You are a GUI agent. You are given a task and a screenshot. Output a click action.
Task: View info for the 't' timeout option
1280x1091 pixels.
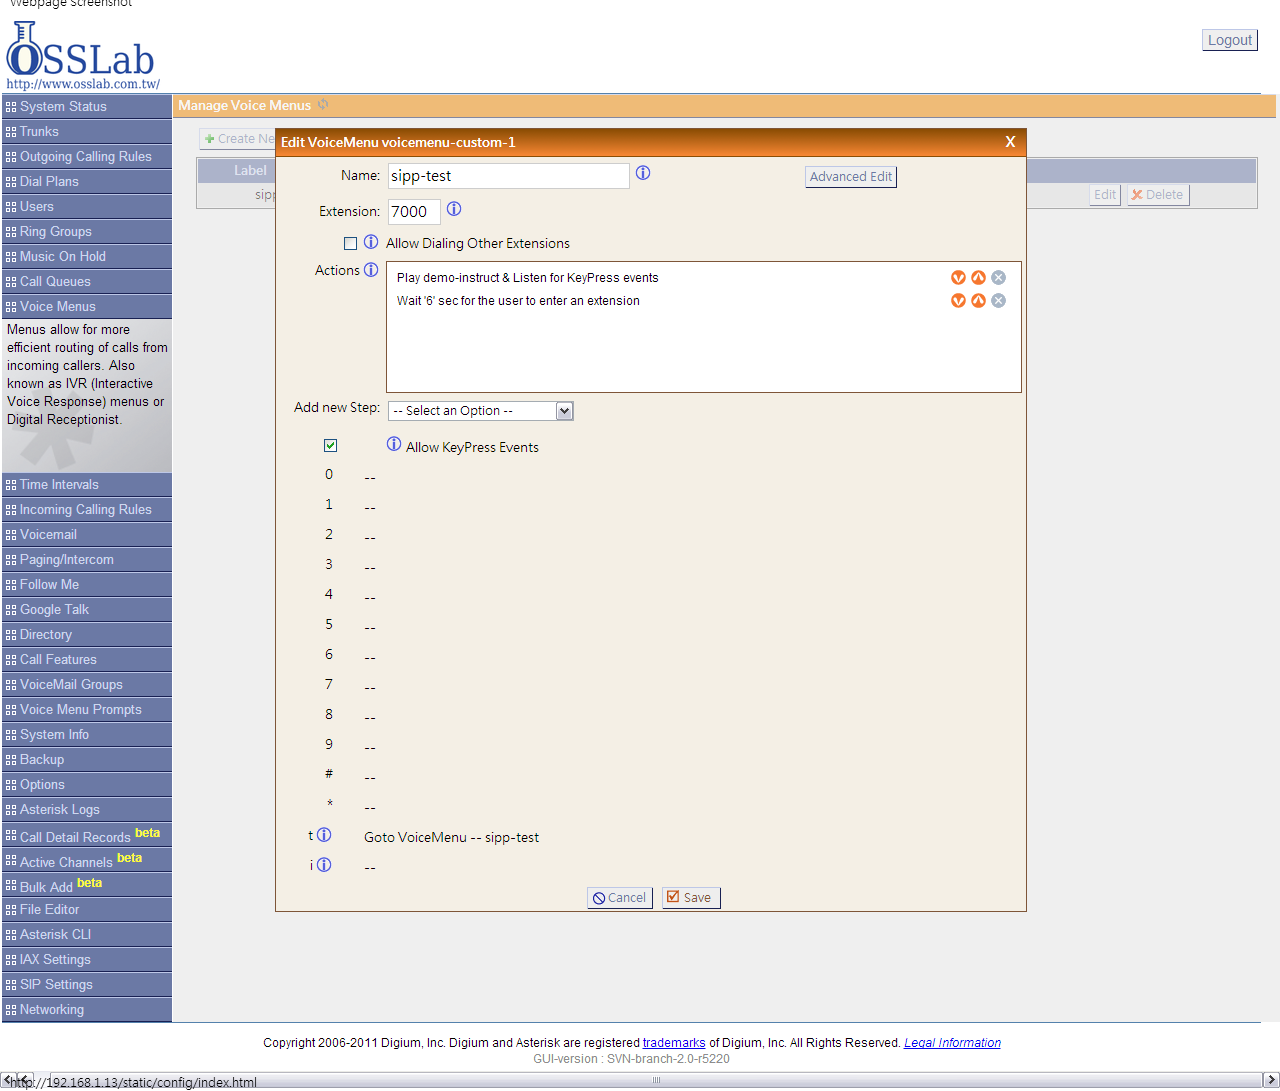tap(324, 835)
